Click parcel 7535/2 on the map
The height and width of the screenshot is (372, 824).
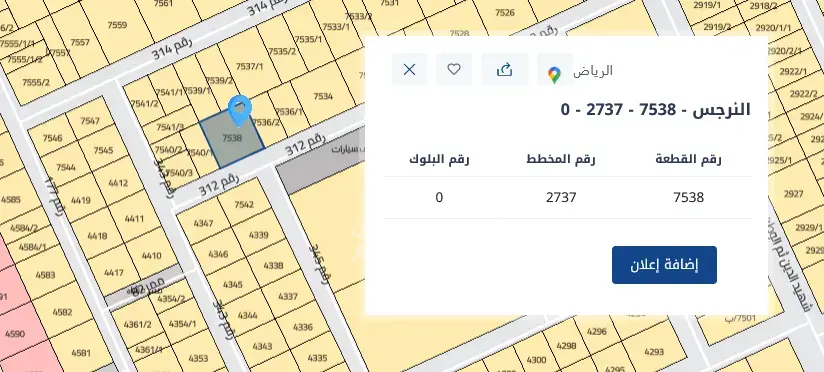tap(282, 51)
